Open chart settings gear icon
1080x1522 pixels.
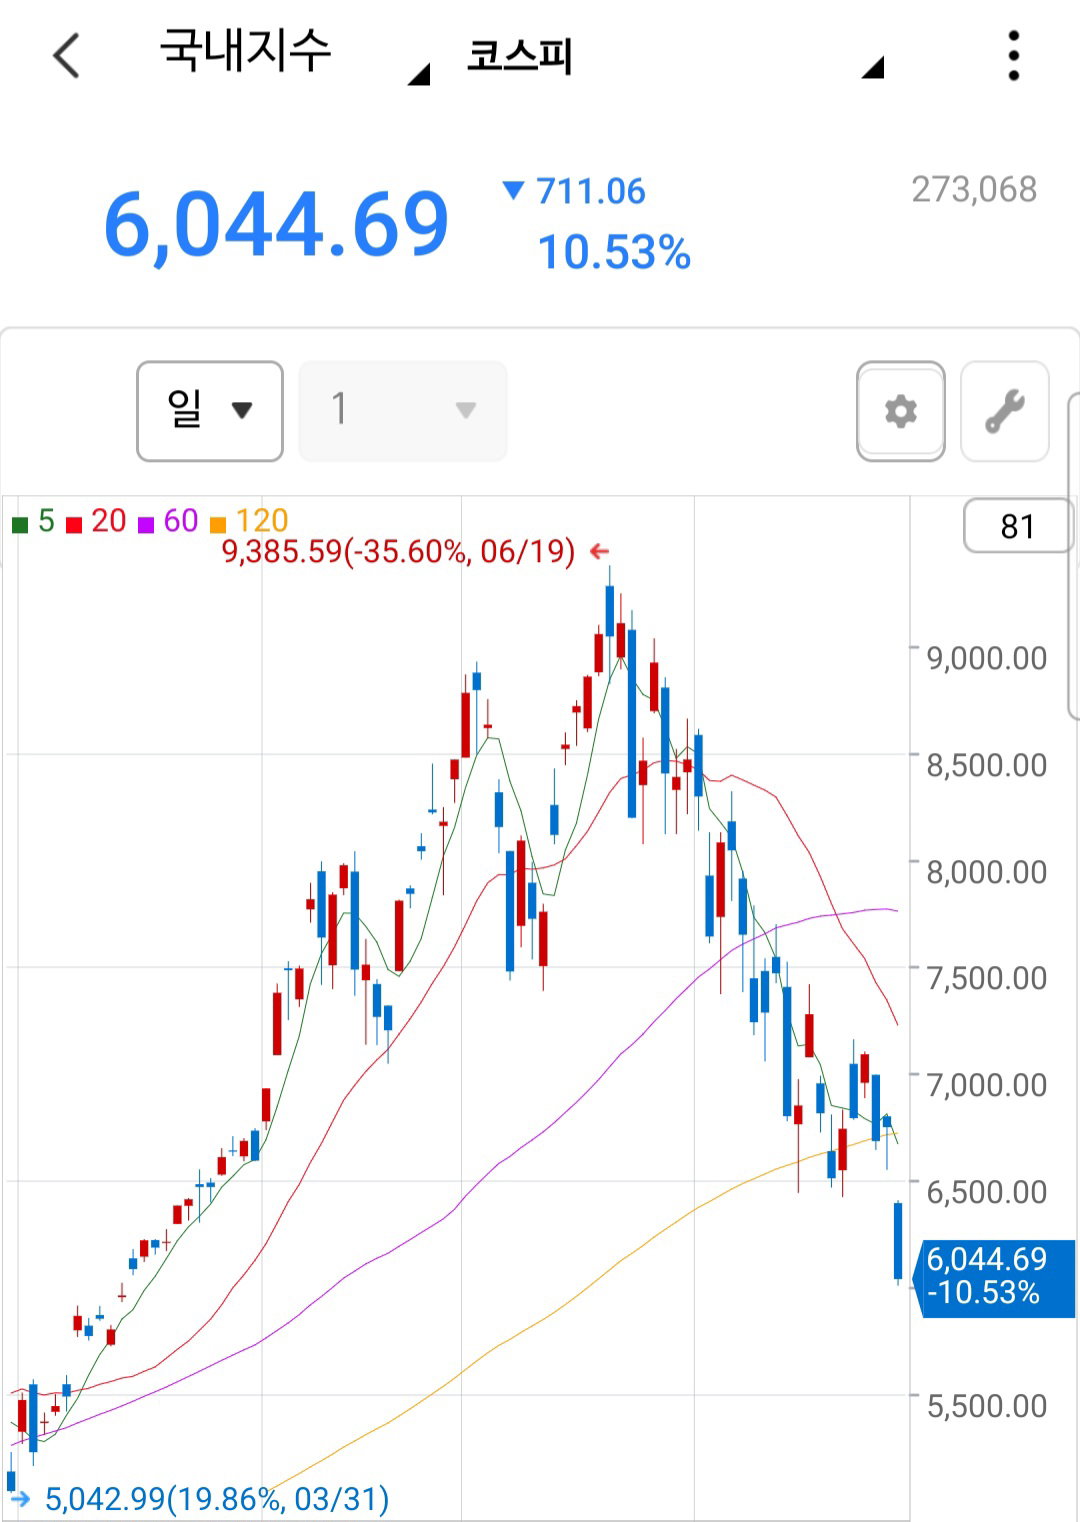tap(901, 411)
